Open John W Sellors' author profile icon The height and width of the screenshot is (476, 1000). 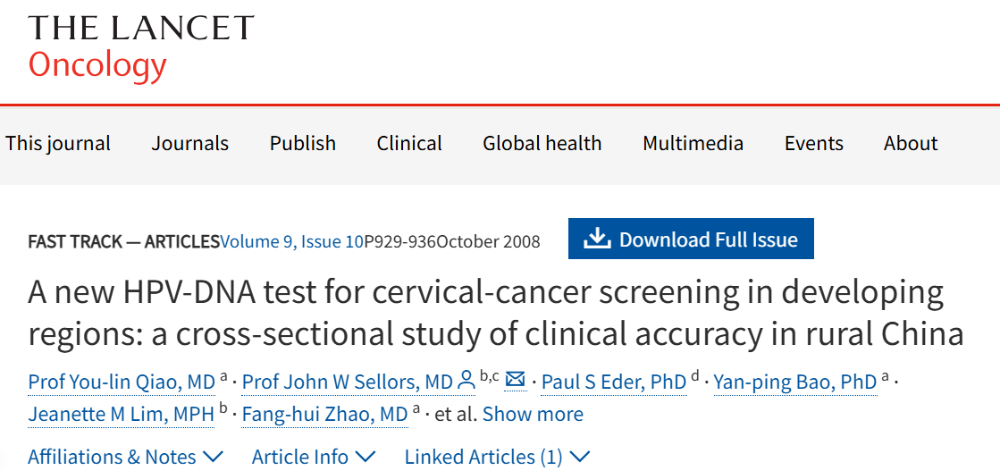pyautogui.click(x=467, y=382)
